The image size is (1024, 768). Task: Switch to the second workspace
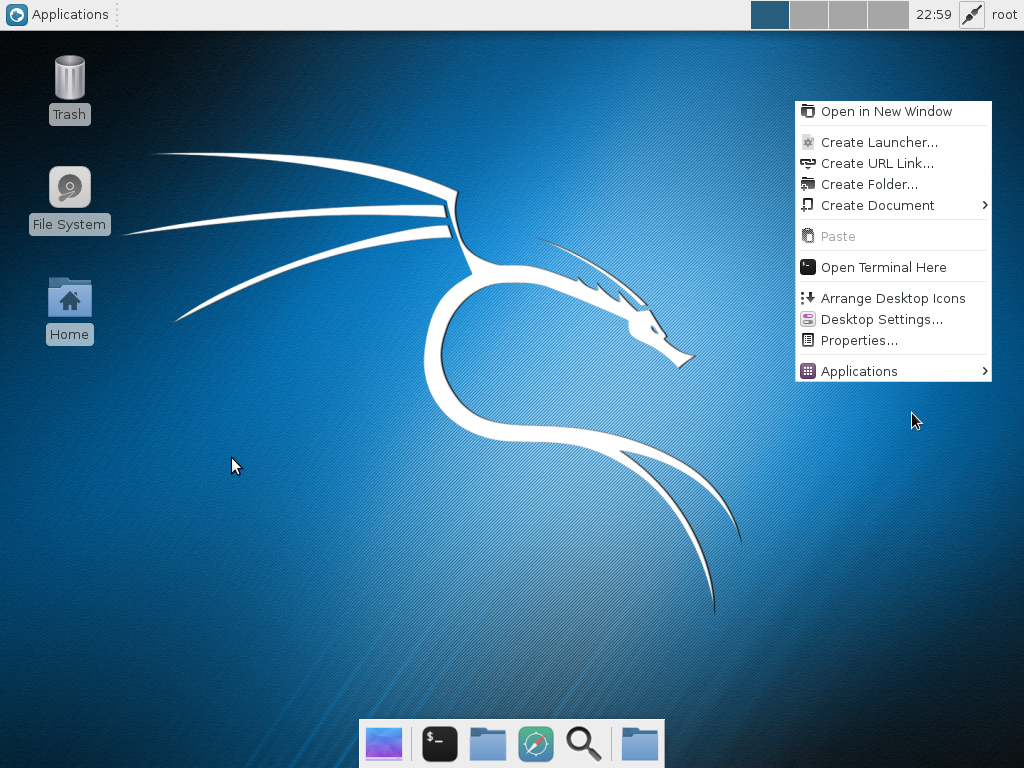(808, 14)
